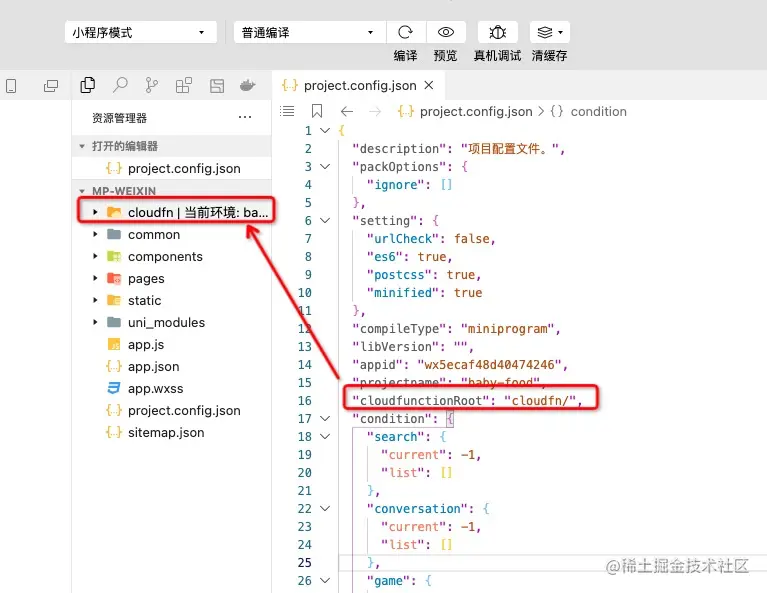Image resolution: width=767 pixels, height=593 pixels.
Task: Fold packOptions at line 3
Action: point(325,167)
